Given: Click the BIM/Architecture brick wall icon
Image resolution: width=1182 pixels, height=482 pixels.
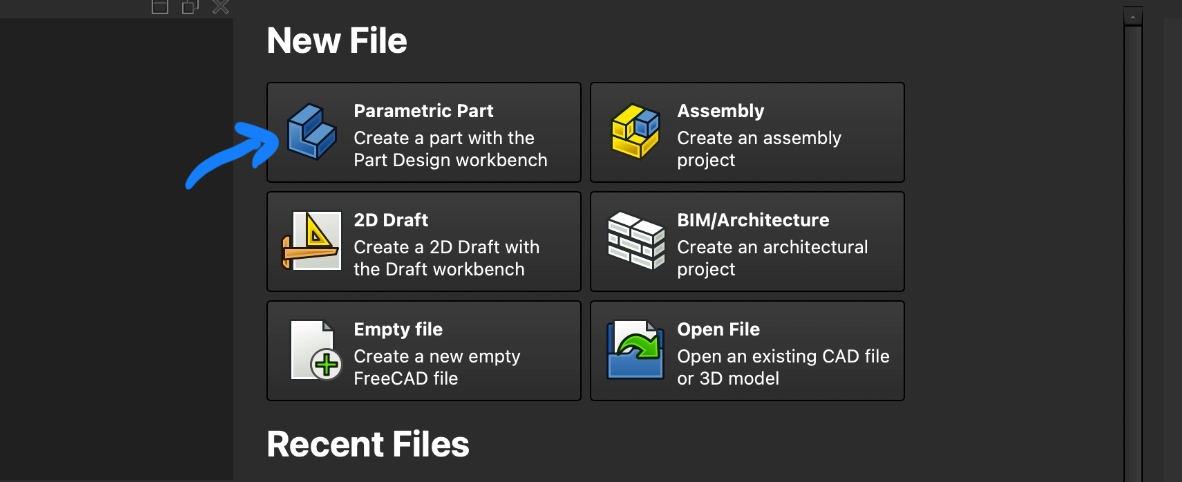Looking at the screenshot, I should tap(634, 243).
